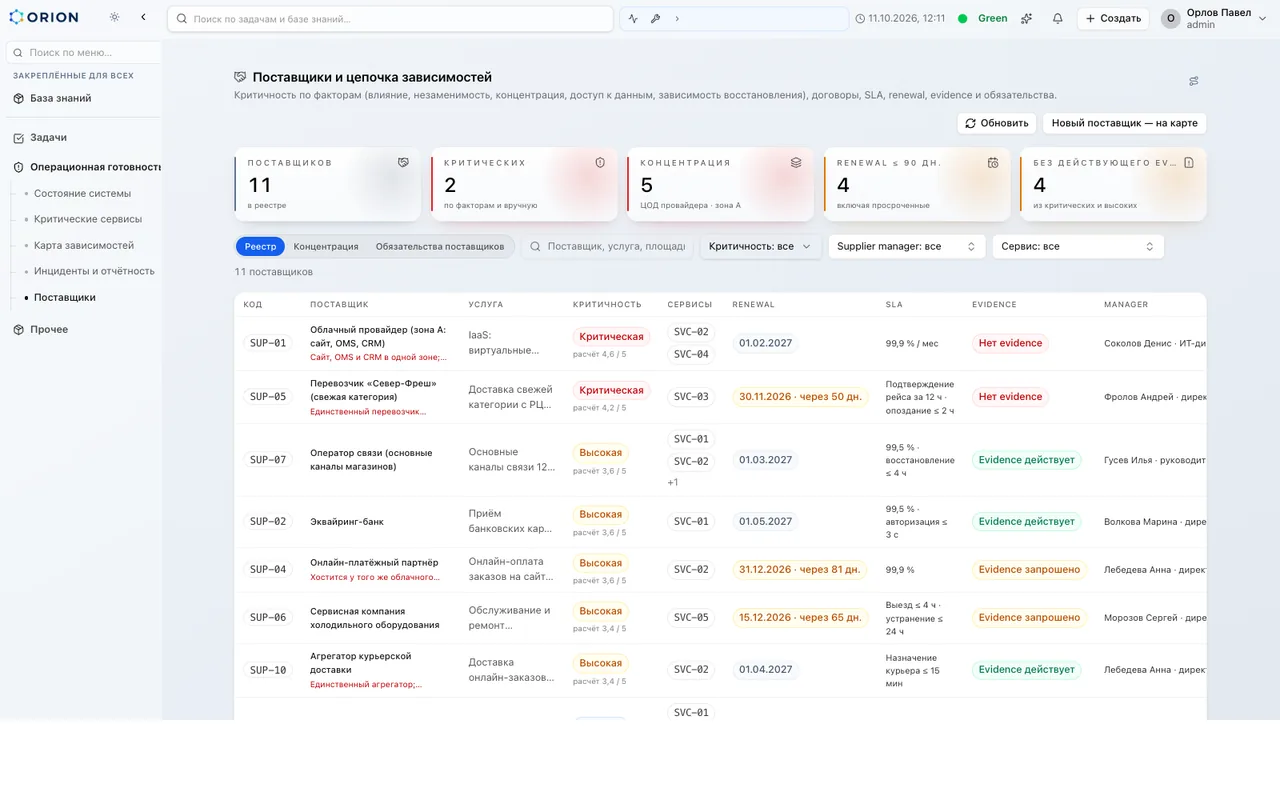
Task: Toggle the light/dark theme sun icon
Action: point(115,18)
